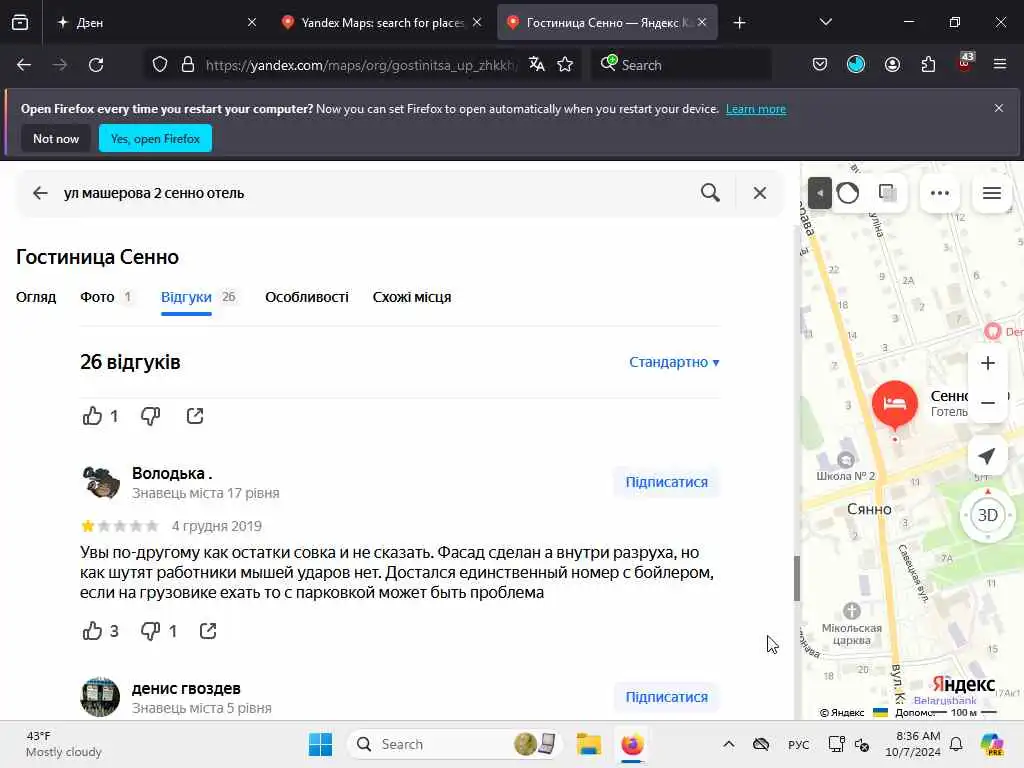Bookmark this page with the star icon
Image resolution: width=1024 pixels, height=768 pixels.
[x=566, y=65]
